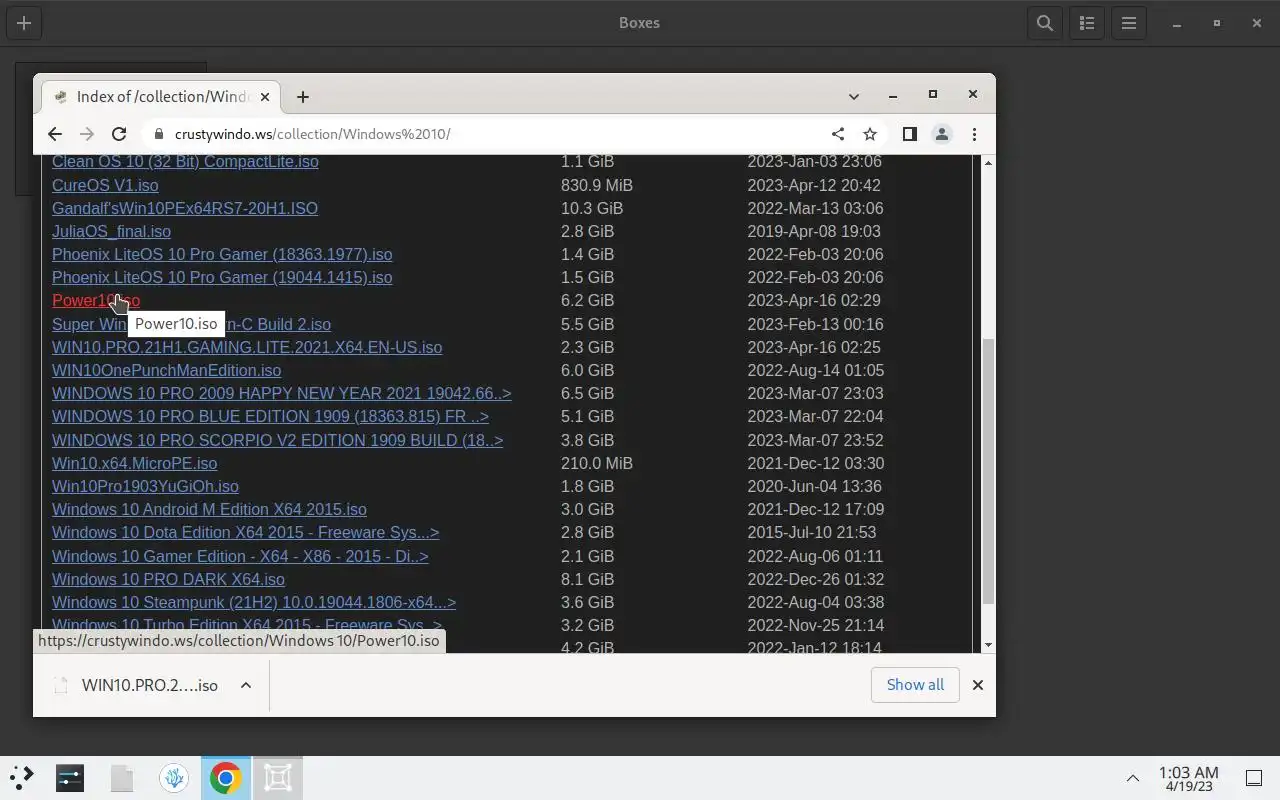Open a new browser tab
This screenshot has height=800, width=1280.
point(303,97)
